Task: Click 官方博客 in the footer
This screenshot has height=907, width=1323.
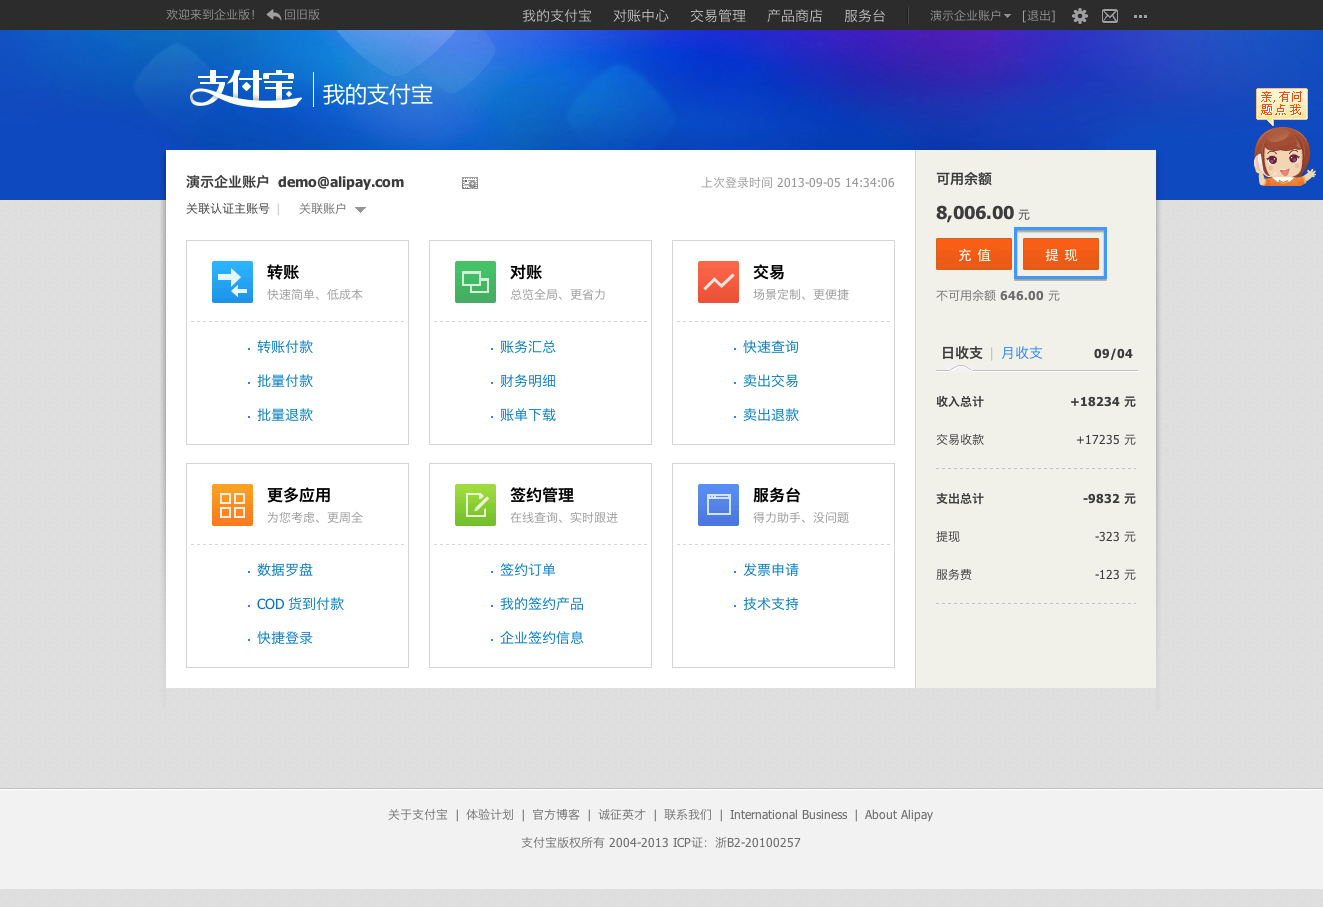Action: pyautogui.click(x=556, y=815)
